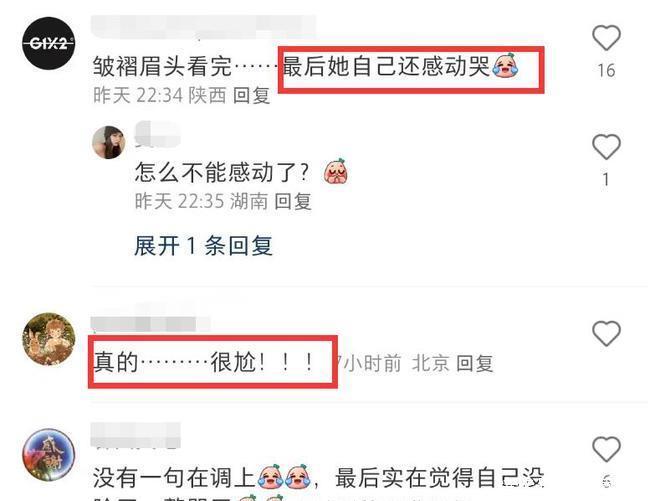Like the '真的………很尬' comment

[606, 333]
